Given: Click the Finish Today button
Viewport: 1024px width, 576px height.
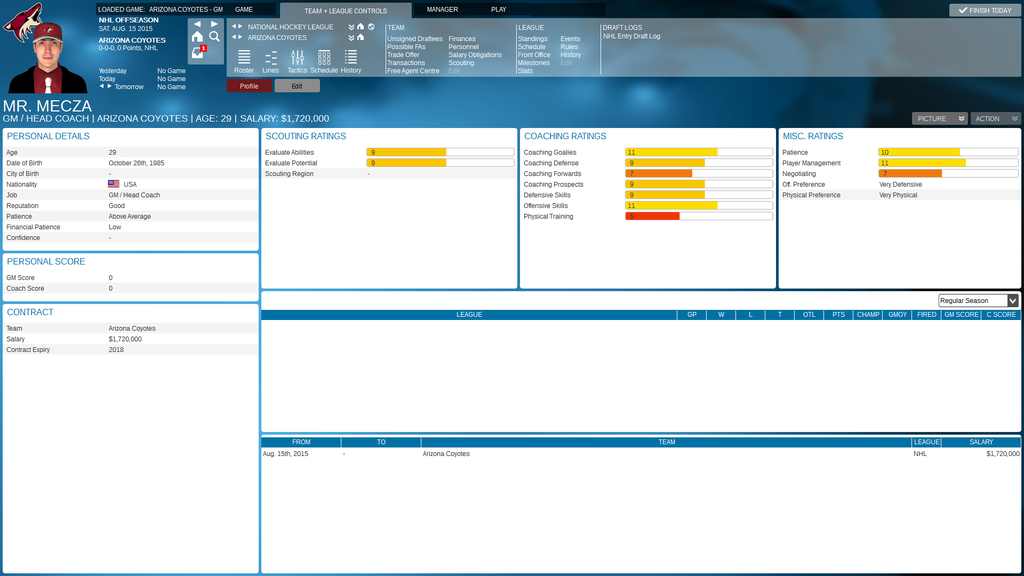Looking at the screenshot, I should pyautogui.click(x=985, y=10).
